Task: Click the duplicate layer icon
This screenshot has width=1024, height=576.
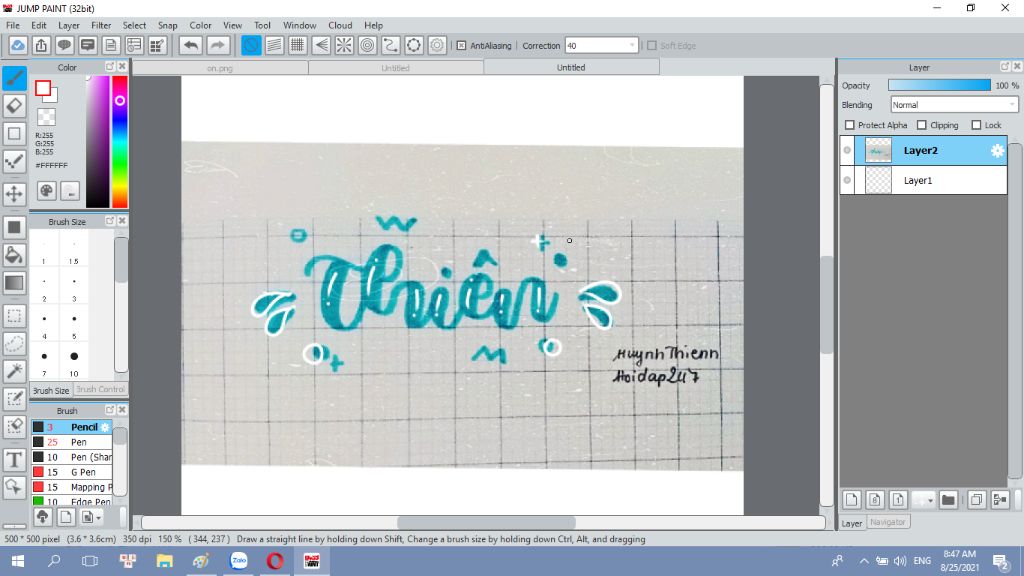Action: pyautogui.click(x=976, y=500)
